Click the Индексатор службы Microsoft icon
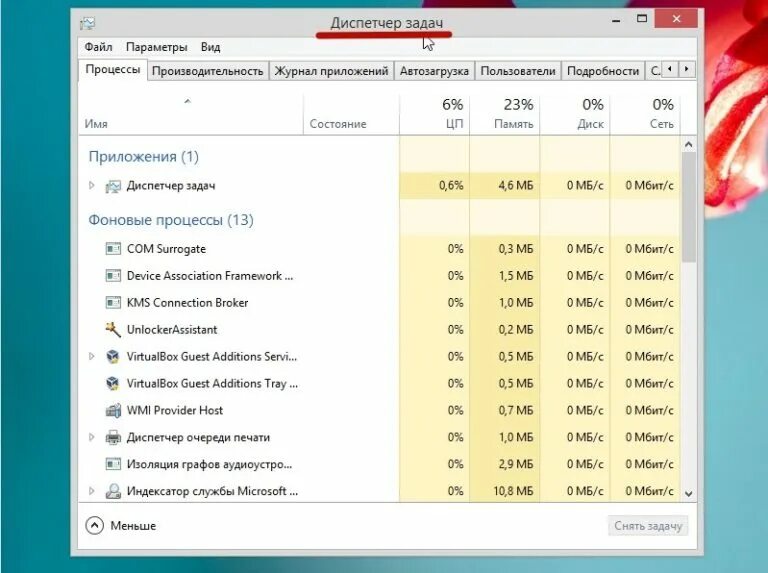The height and width of the screenshot is (573, 768). click(x=113, y=491)
